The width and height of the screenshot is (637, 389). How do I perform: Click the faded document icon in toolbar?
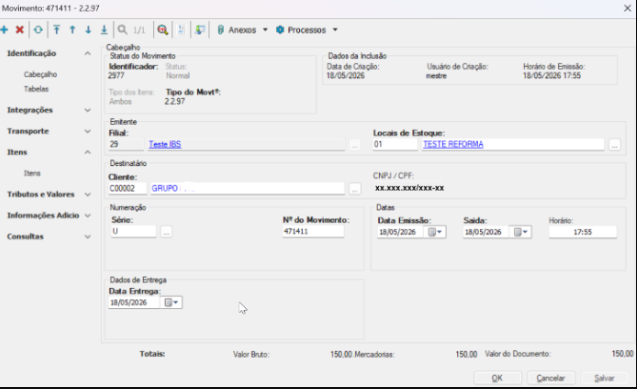click(182, 30)
